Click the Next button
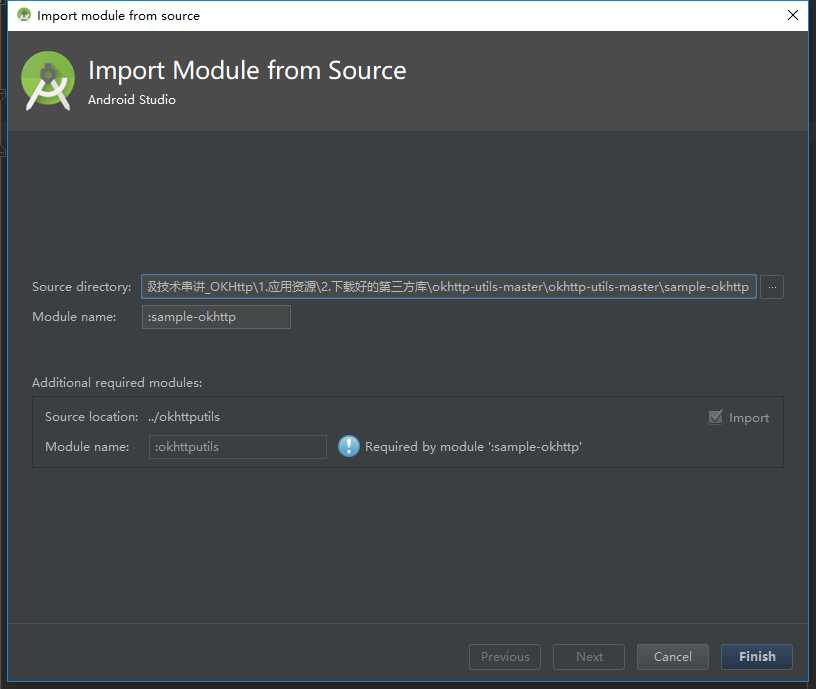This screenshot has width=816, height=689. click(589, 656)
